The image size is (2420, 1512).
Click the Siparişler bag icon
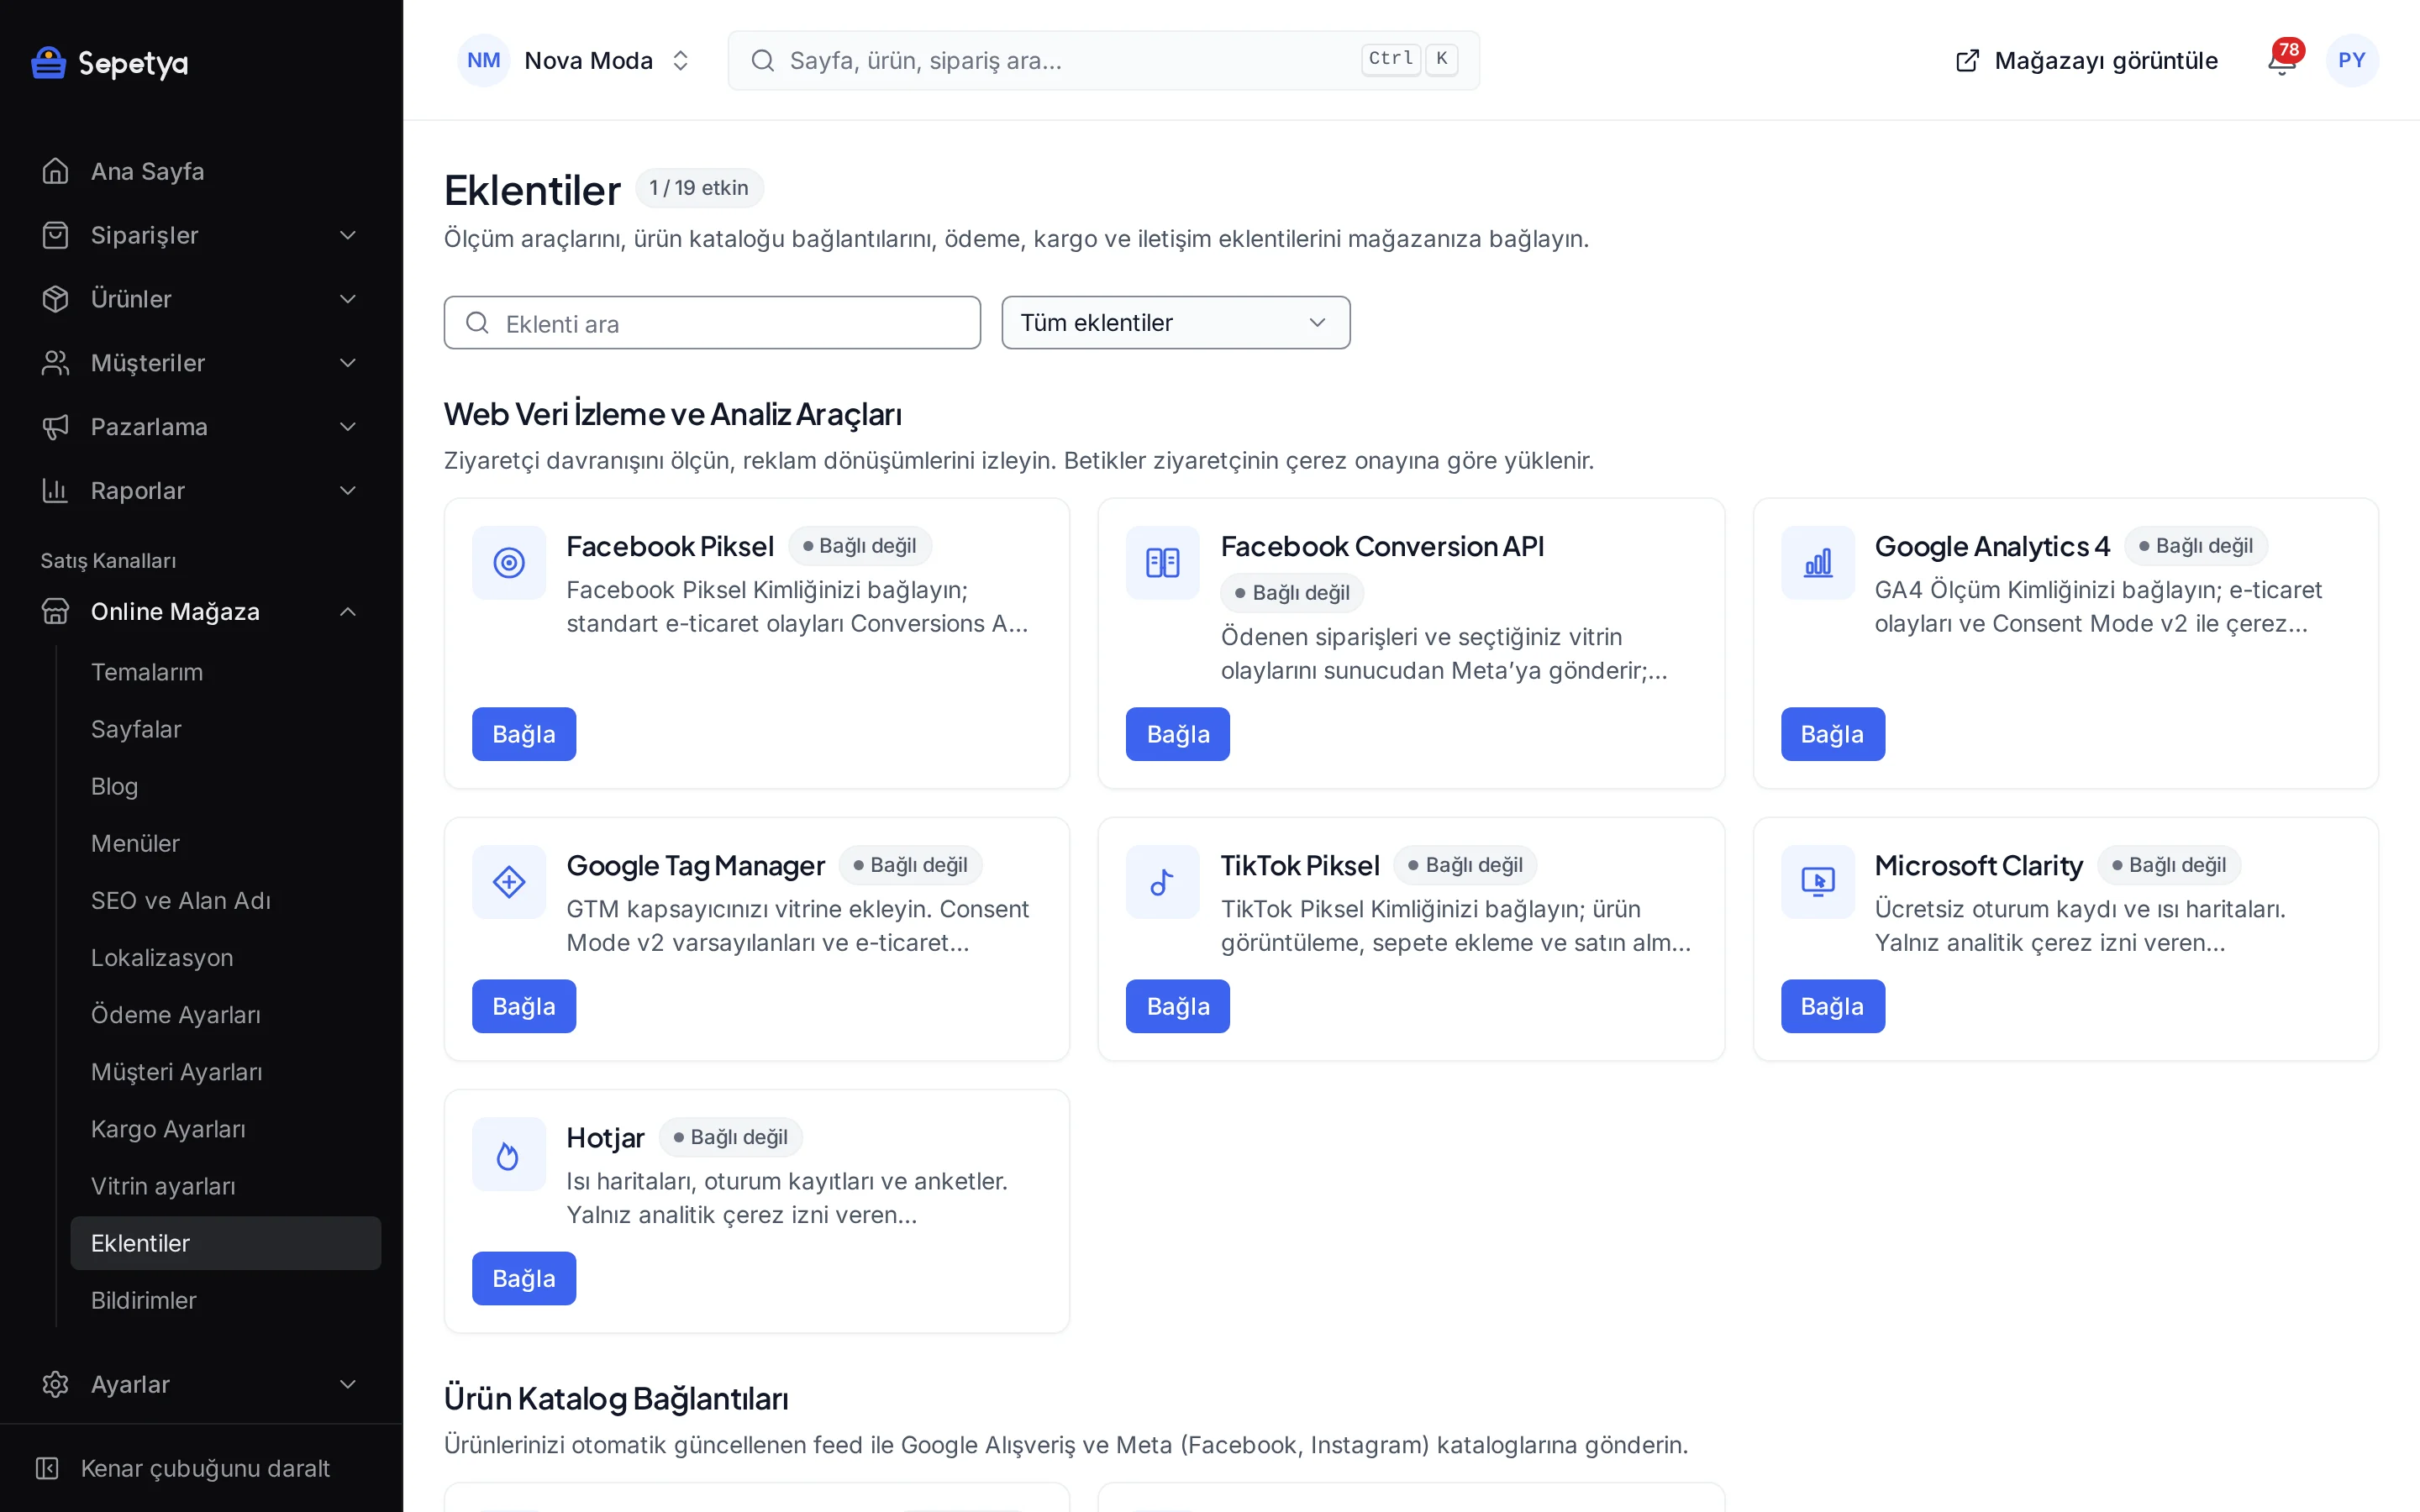point(55,235)
